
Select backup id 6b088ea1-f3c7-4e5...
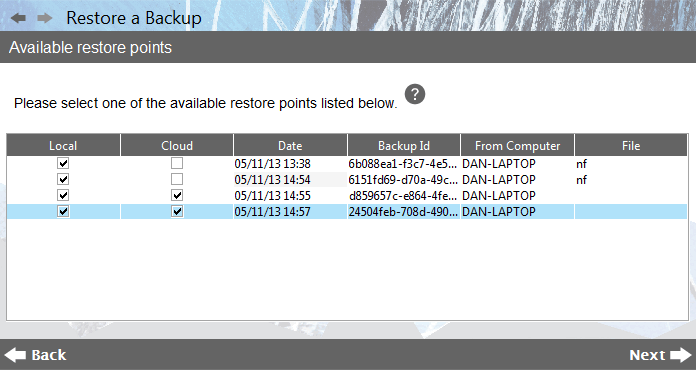[404, 164]
